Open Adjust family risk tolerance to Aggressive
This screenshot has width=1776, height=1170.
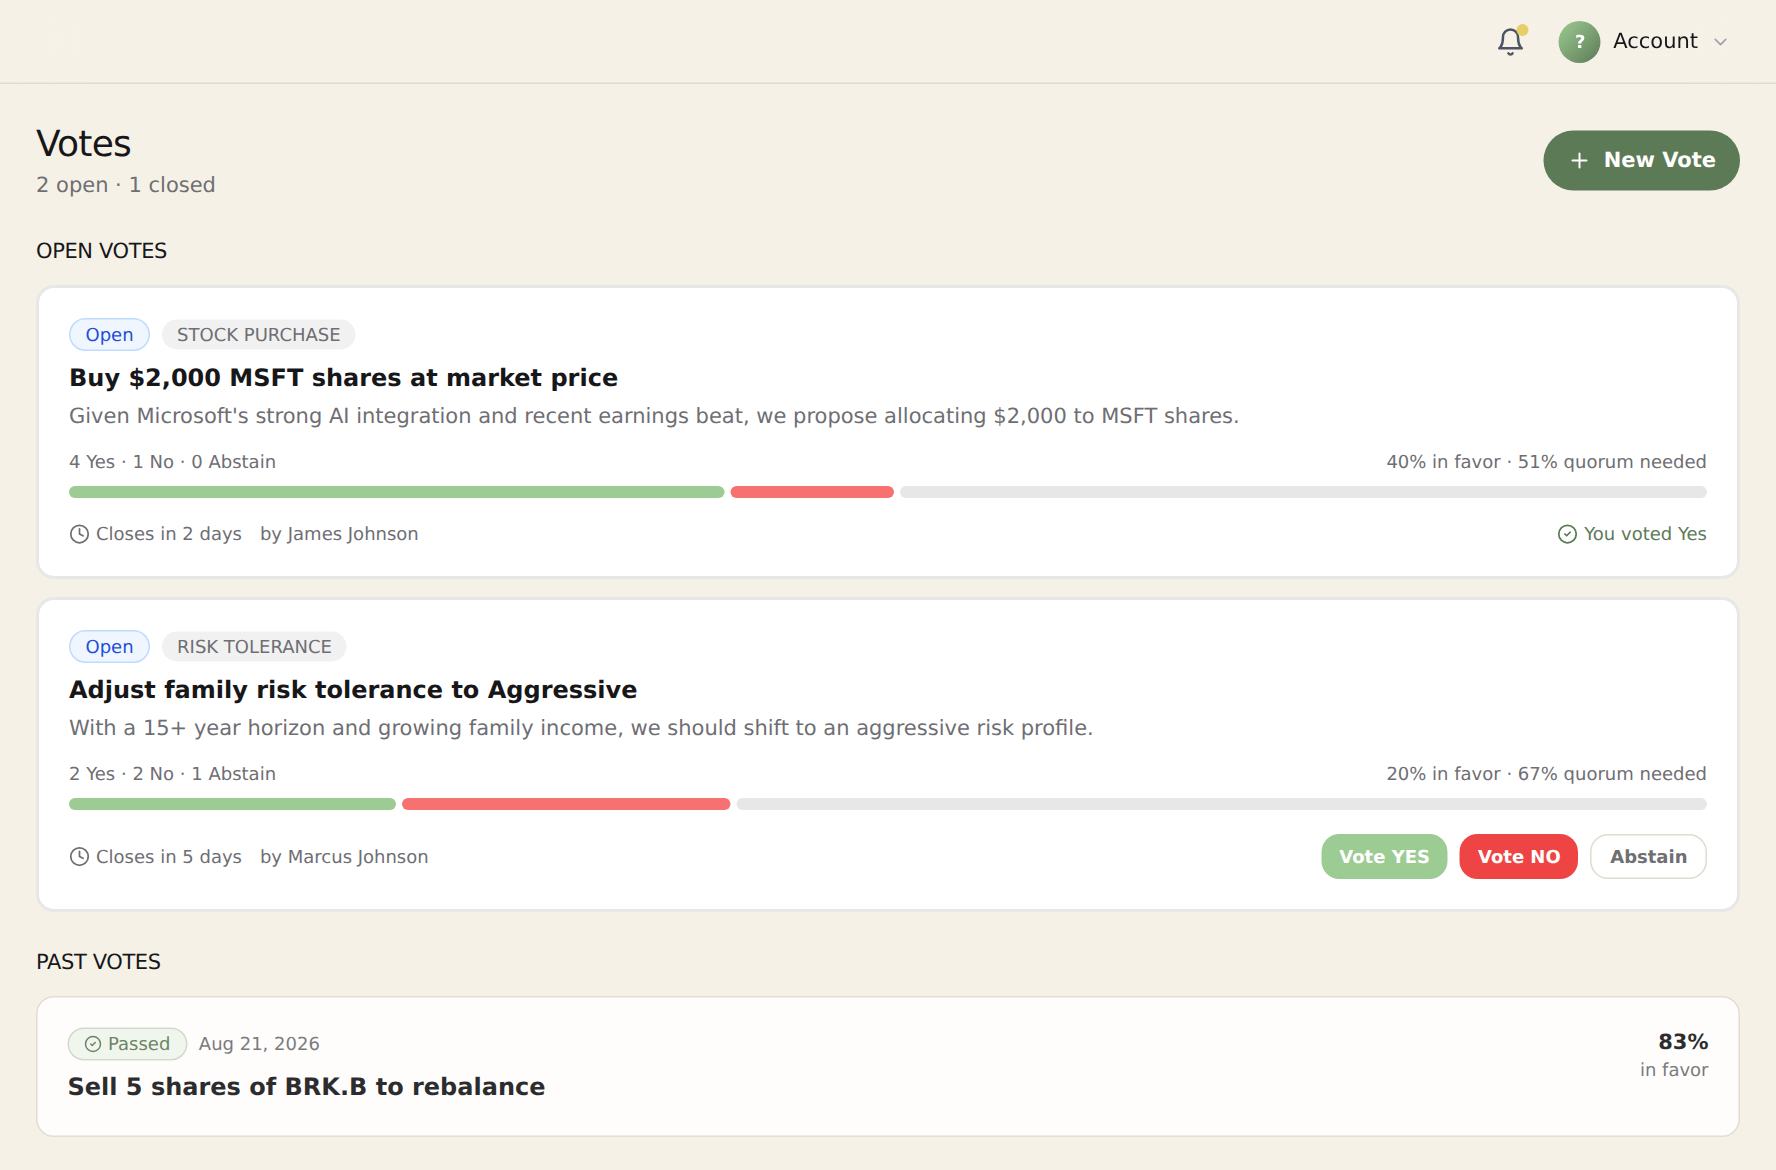(x=353, y=690)
